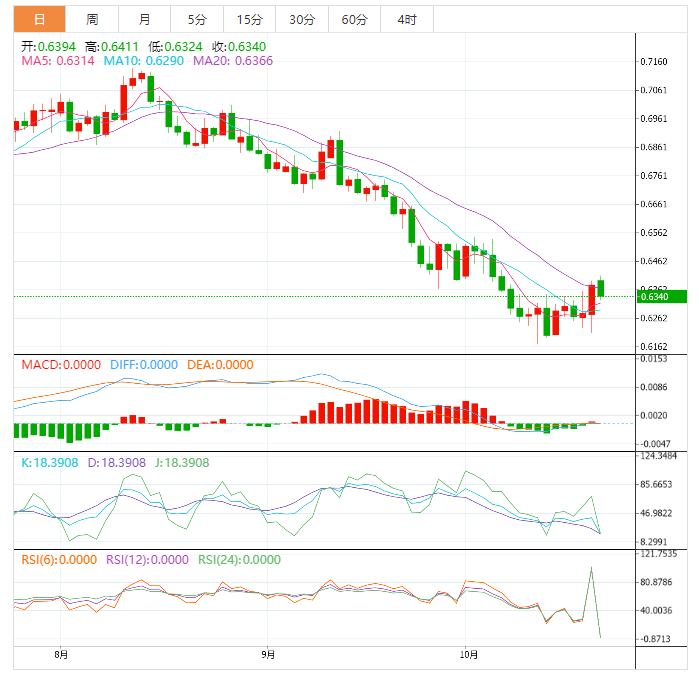This screenshot has height=676, width=699.
Task: Click the MACD:0.0000 indicator label
Action: pyautogui.click(x=61, y=365)
